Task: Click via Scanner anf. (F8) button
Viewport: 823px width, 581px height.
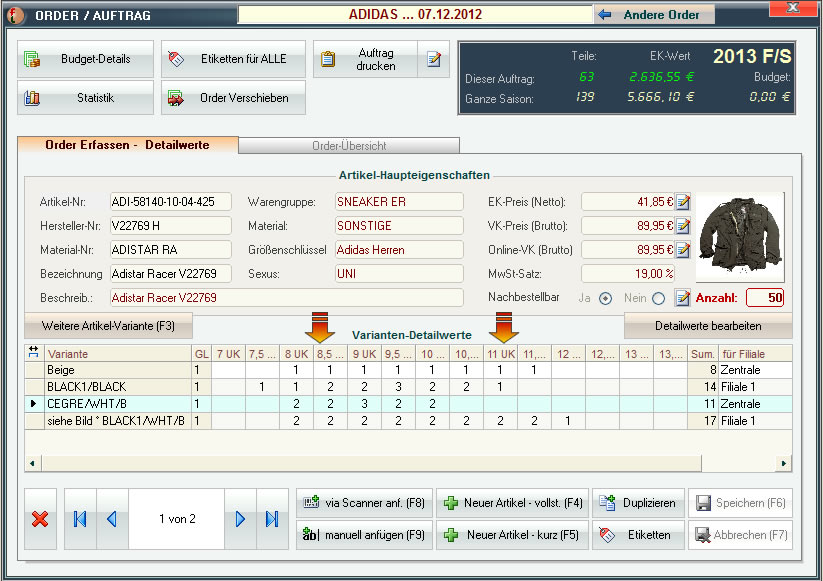Action: point(364,503)
